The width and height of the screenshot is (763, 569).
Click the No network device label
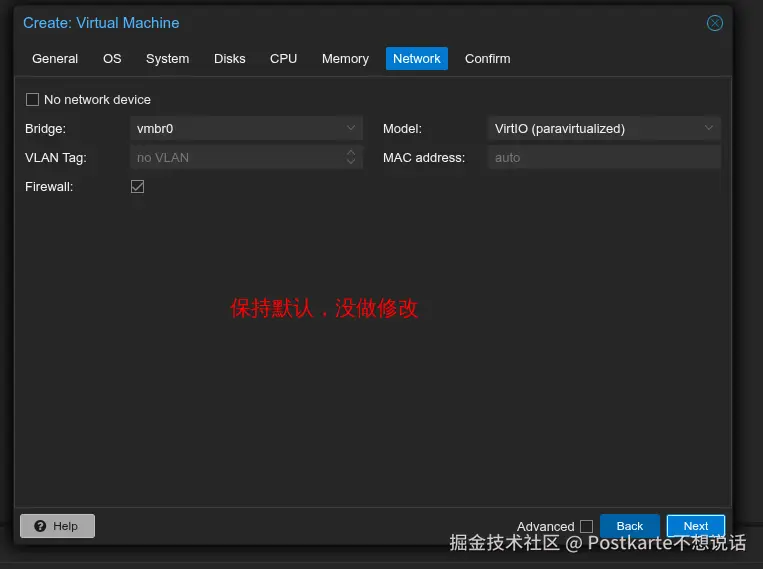(x=97, y=100)
